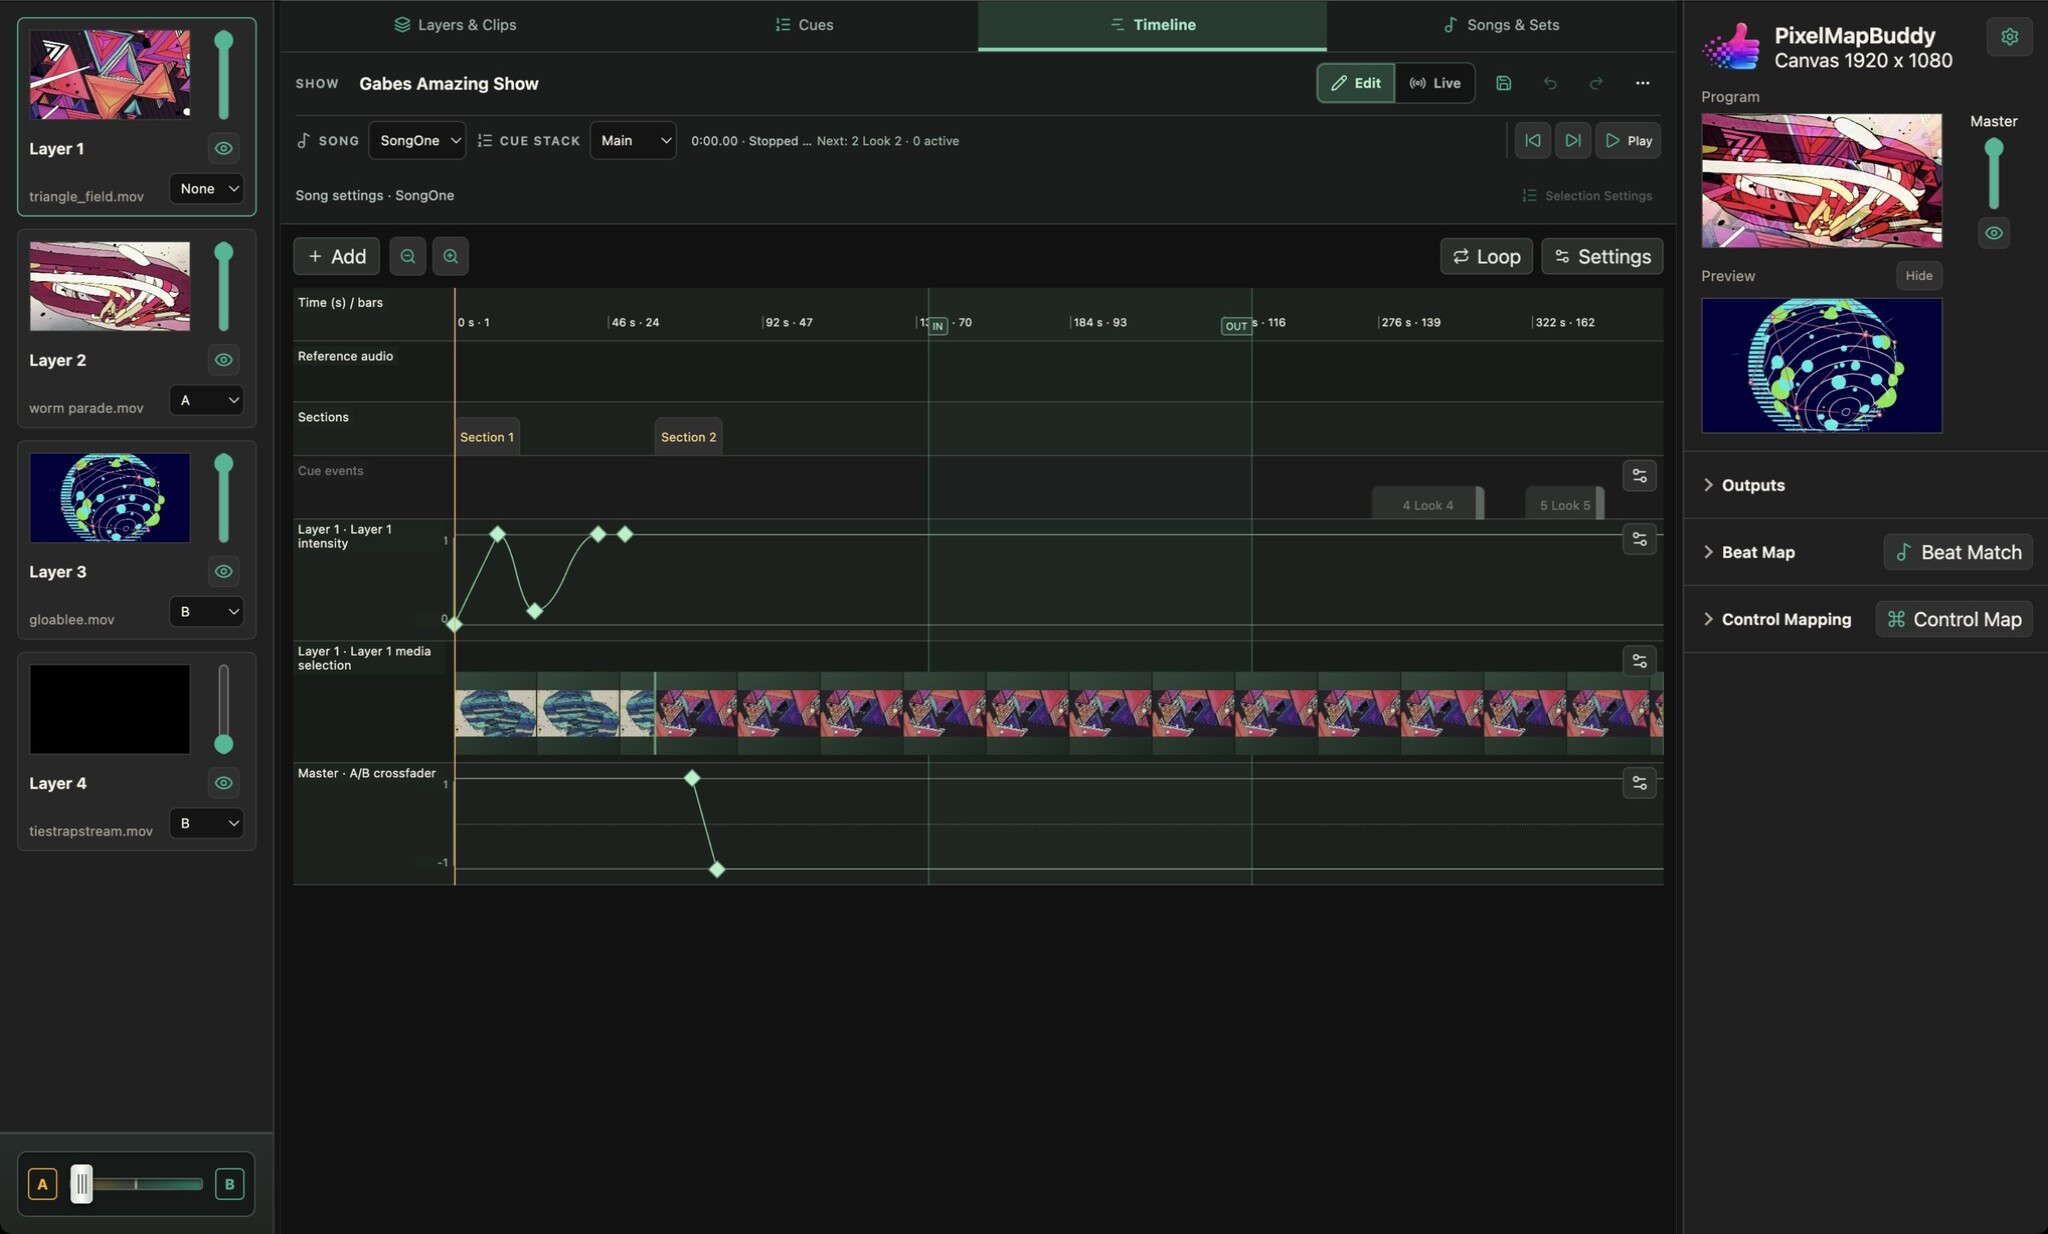Toggle Layer 3 visibility eye

tap(223, 571)
